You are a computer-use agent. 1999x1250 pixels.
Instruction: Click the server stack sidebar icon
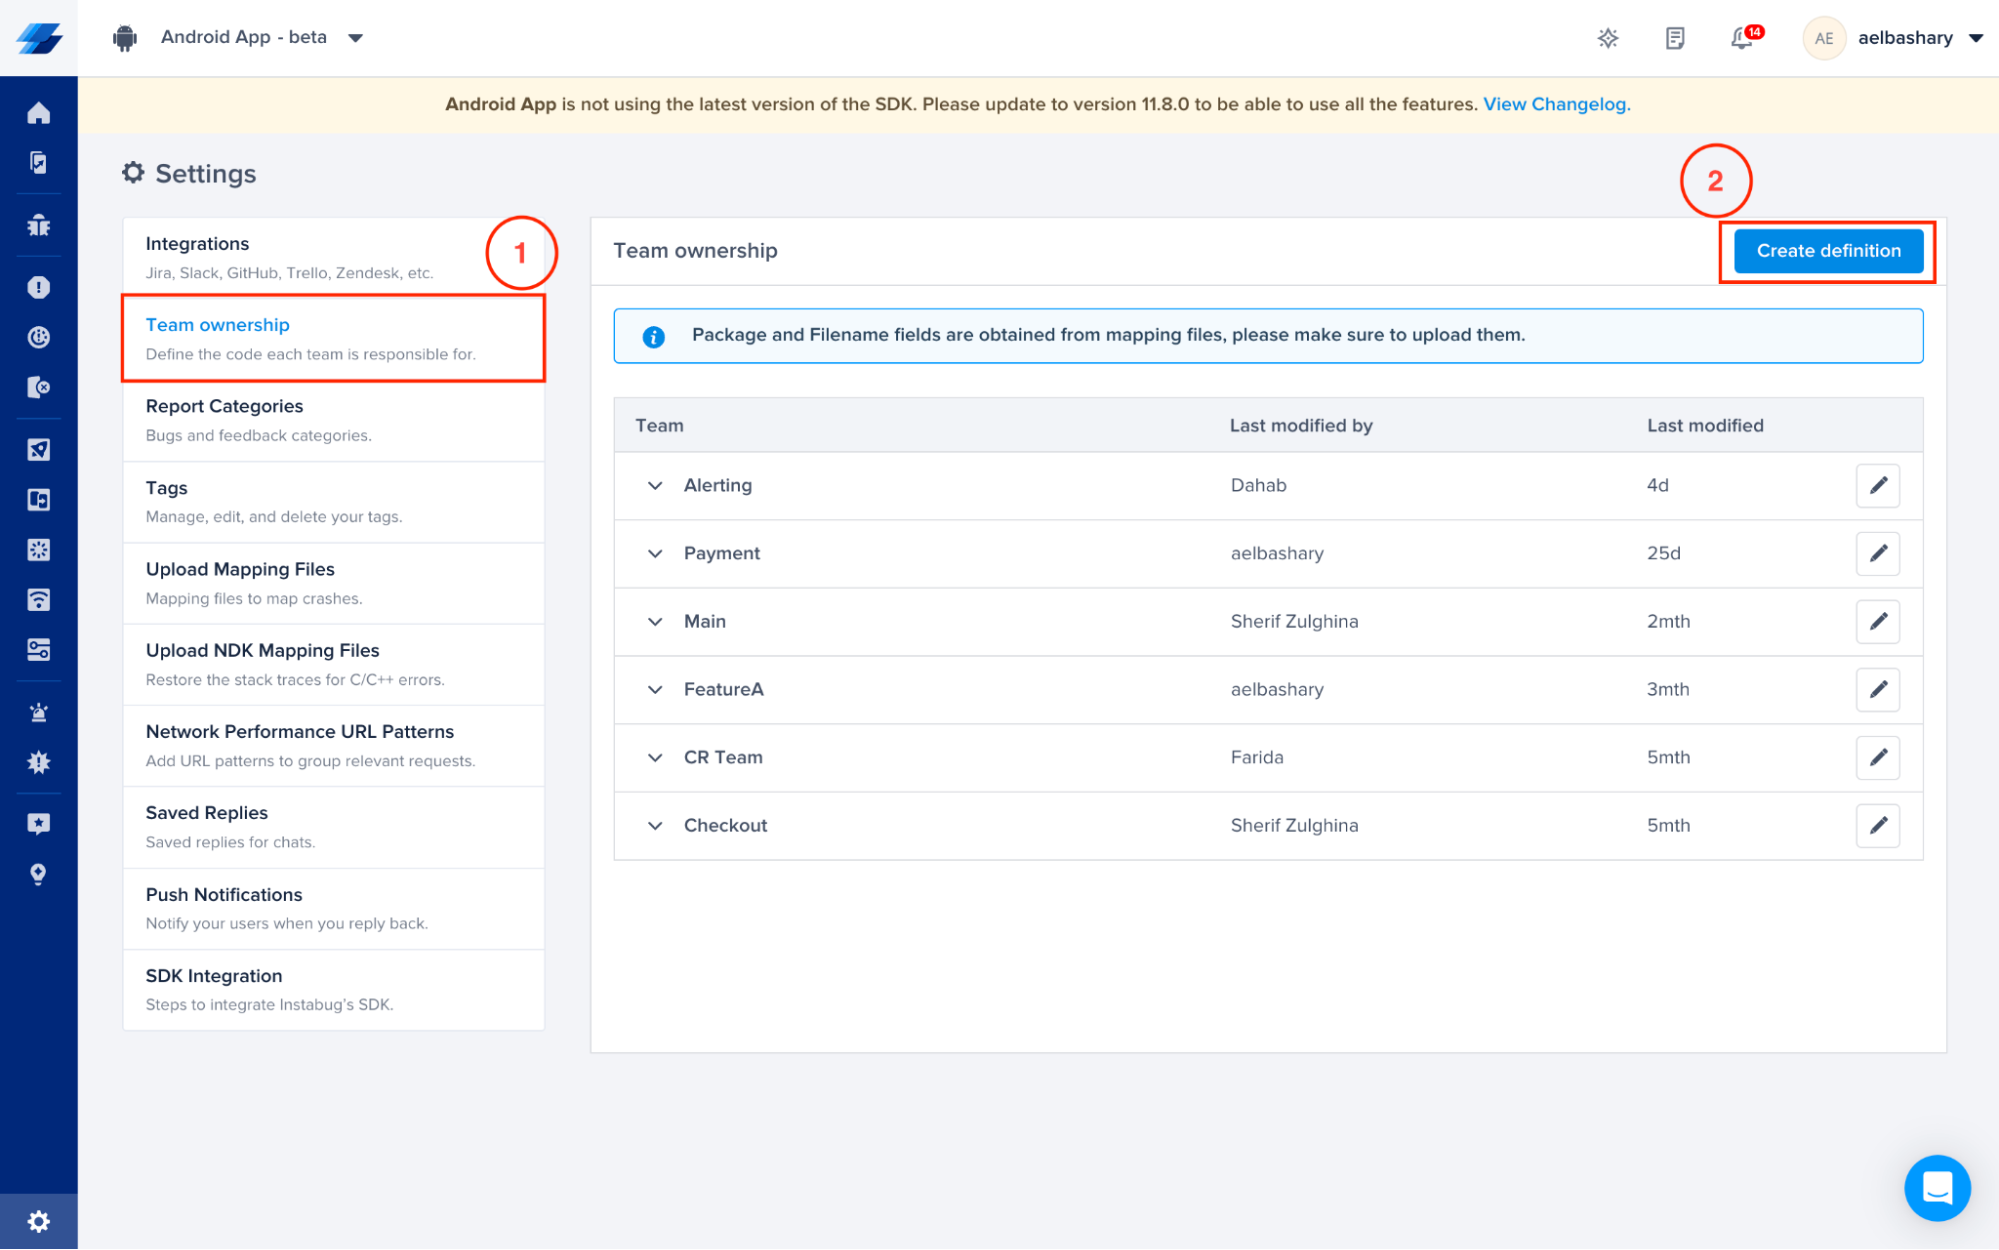38,650
